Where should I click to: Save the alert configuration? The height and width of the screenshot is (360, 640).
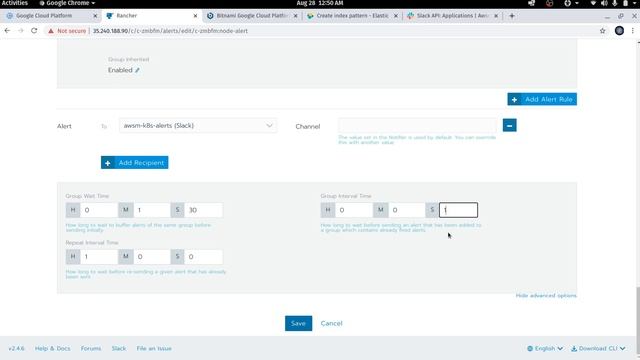pos(298,323)
